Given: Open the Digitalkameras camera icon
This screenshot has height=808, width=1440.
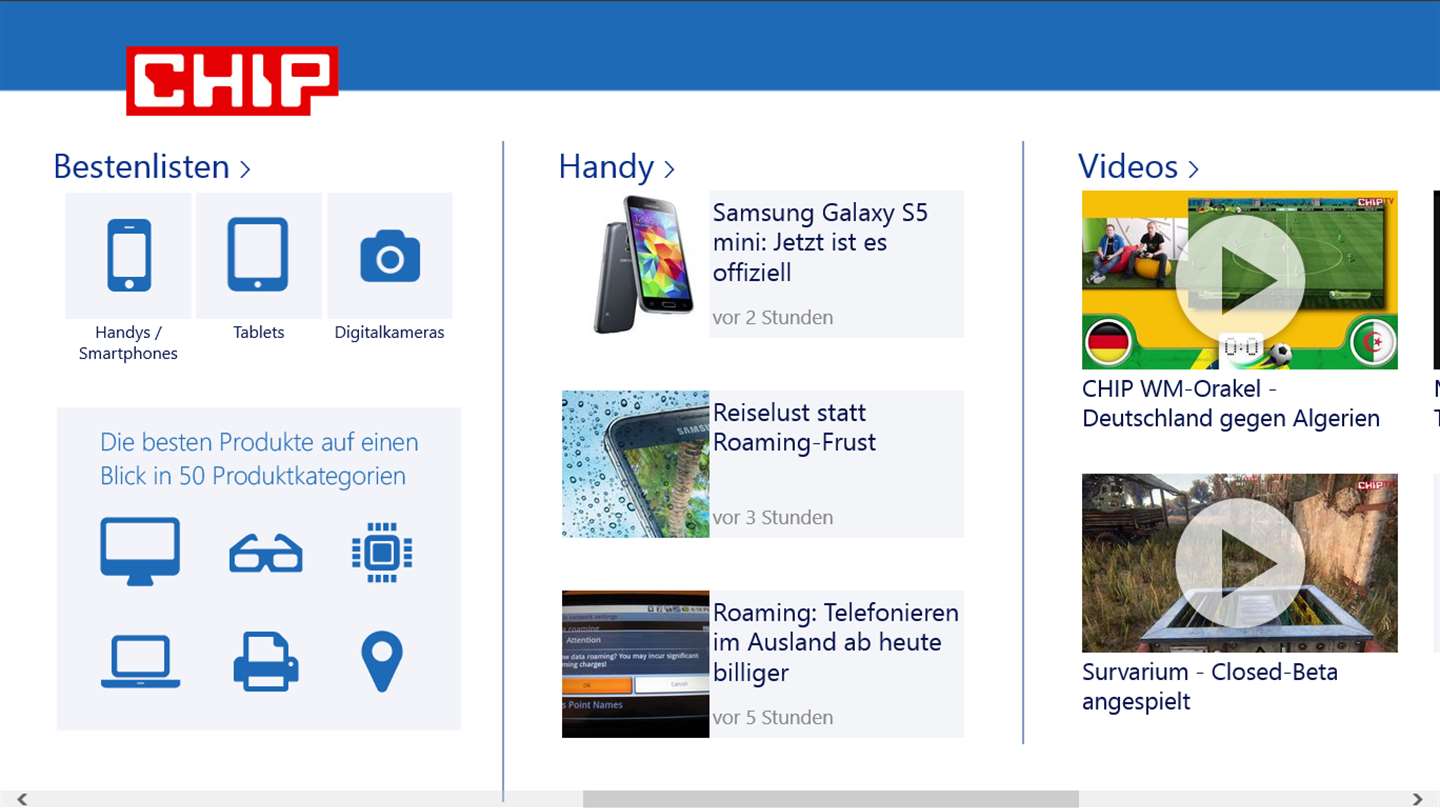Looking at the screenshot, I should [x=390, y=255].
